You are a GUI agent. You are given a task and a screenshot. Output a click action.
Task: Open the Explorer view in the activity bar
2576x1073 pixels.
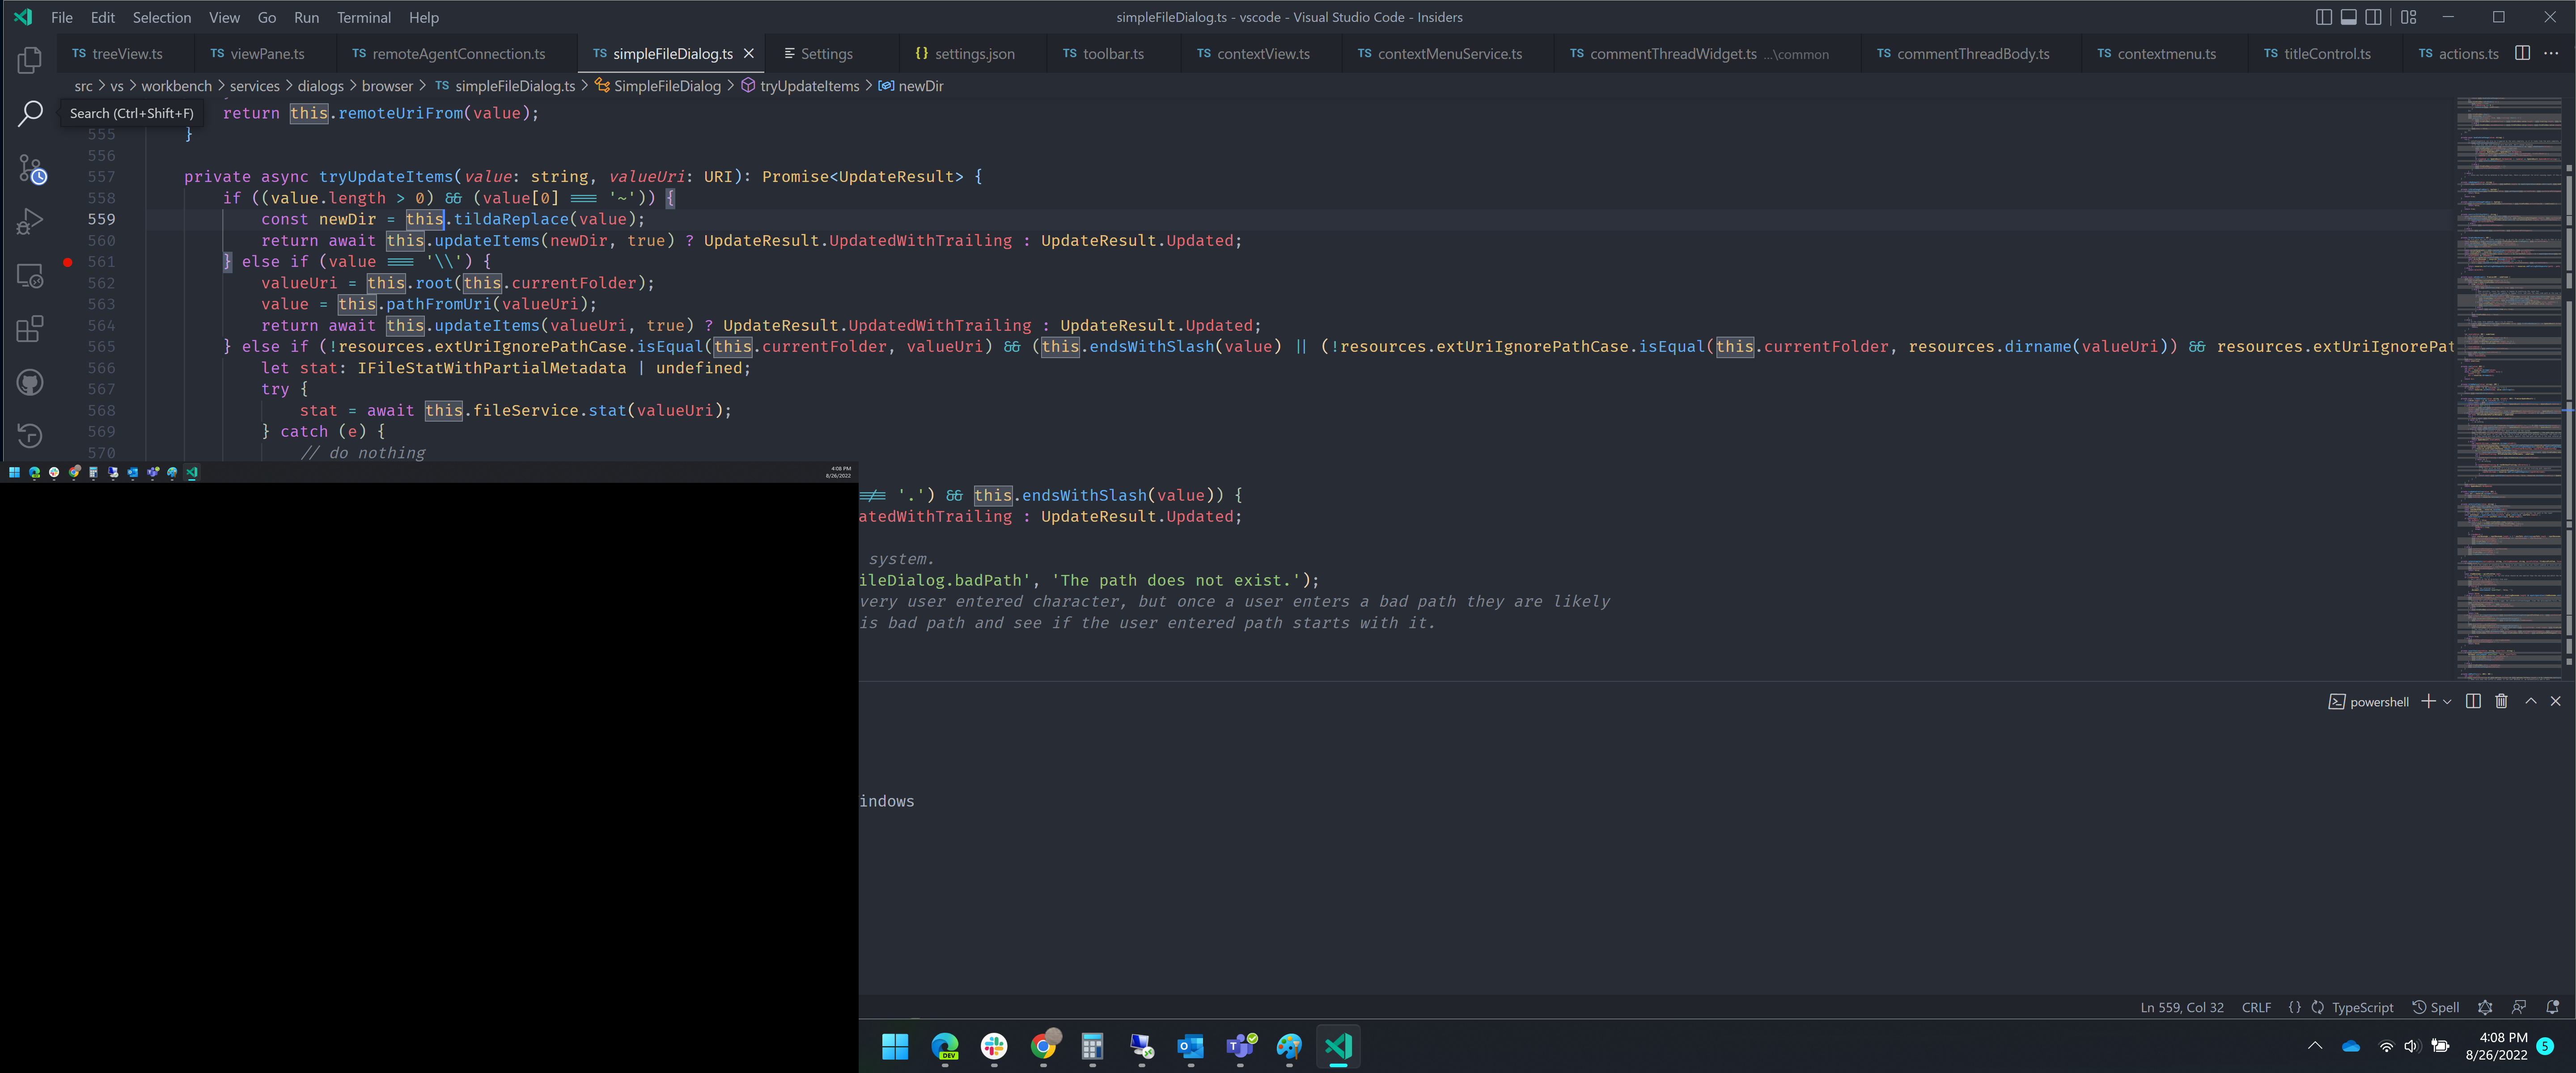tap(30, 60)
